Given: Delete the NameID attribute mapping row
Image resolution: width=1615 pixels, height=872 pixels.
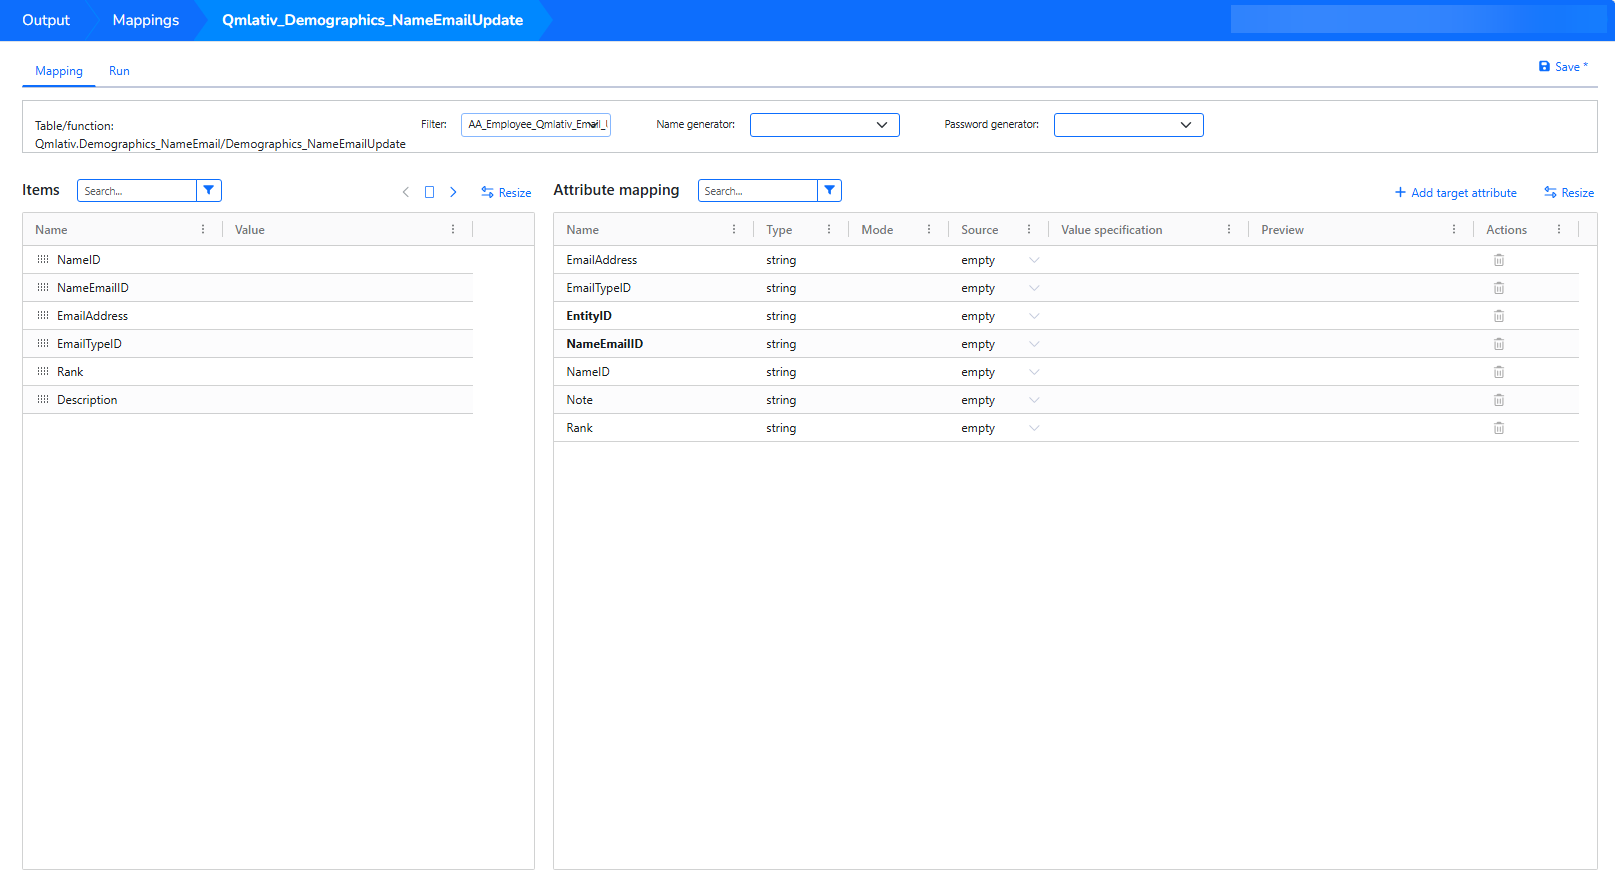Looking at the screenshot, I should pyautogui.click(x=1498, y=372).
